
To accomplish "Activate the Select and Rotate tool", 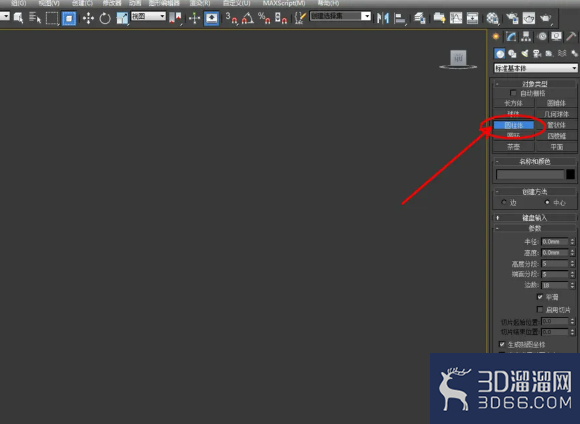I will [x=105, y=18].
